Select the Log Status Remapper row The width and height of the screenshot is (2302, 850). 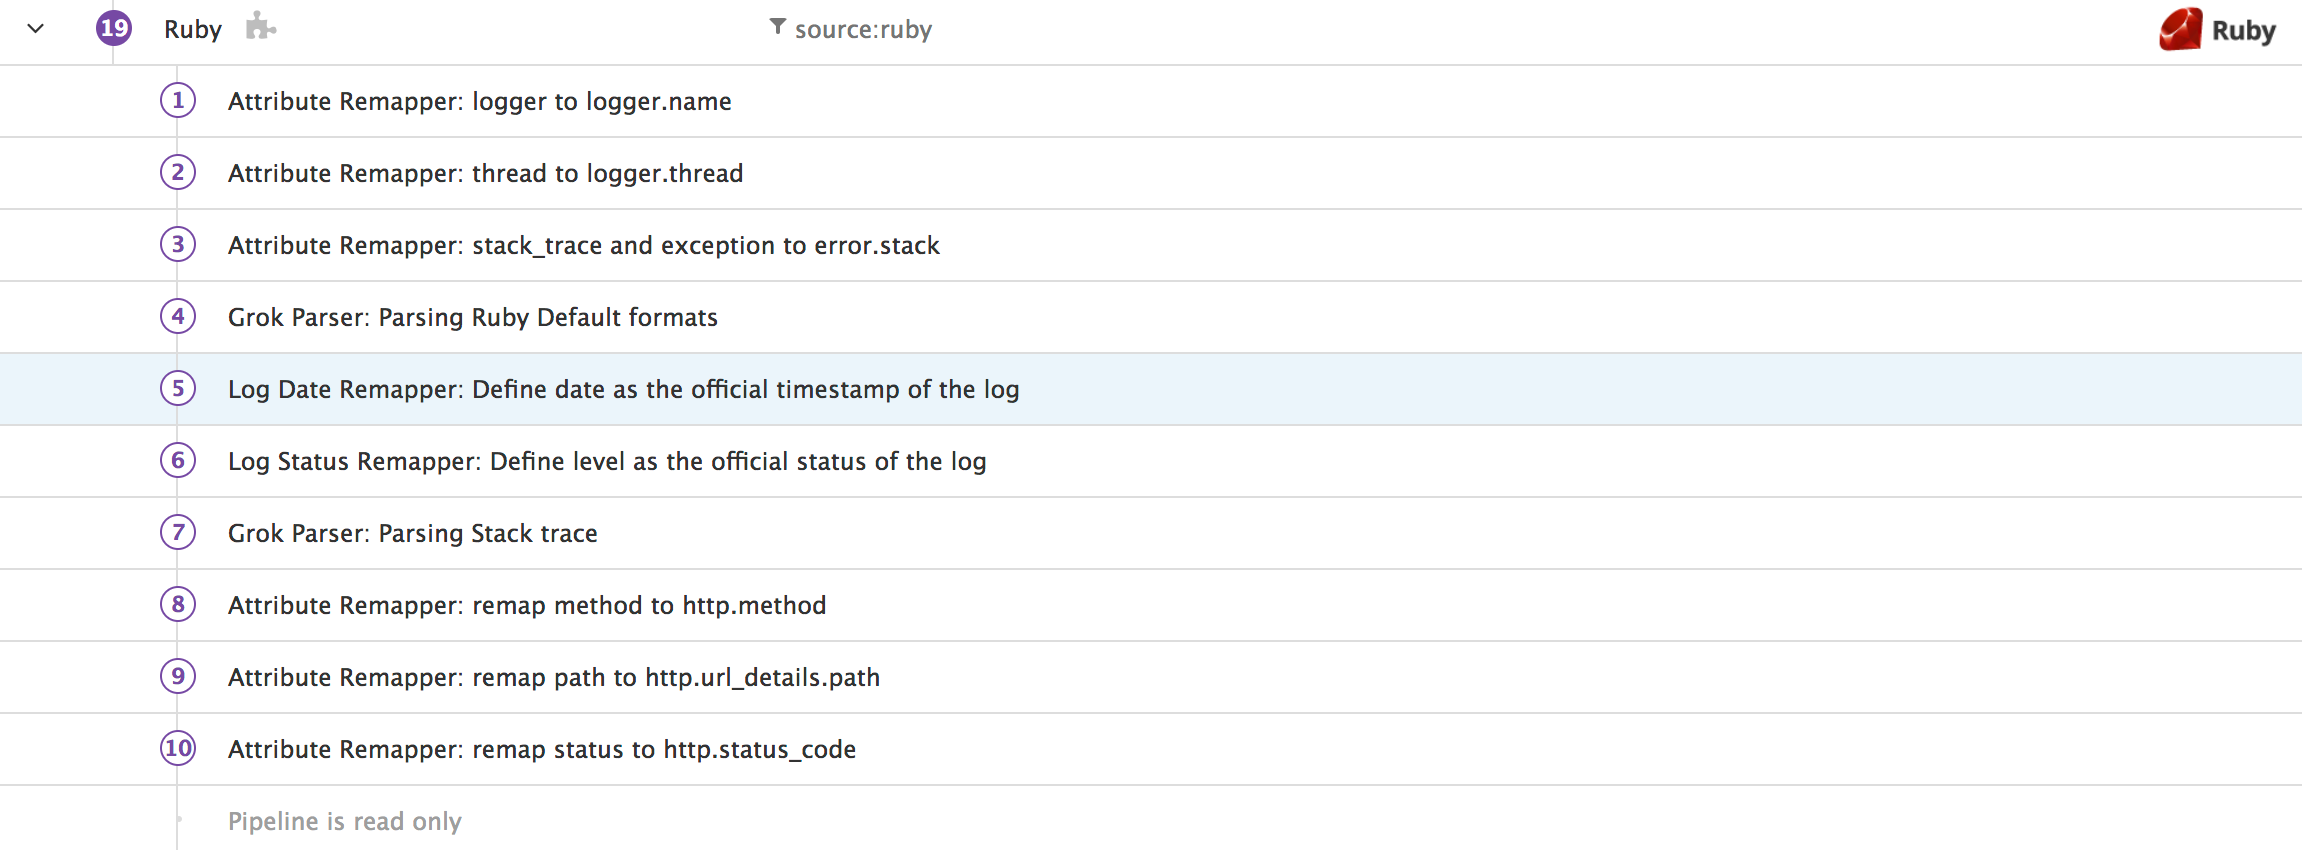607,460
